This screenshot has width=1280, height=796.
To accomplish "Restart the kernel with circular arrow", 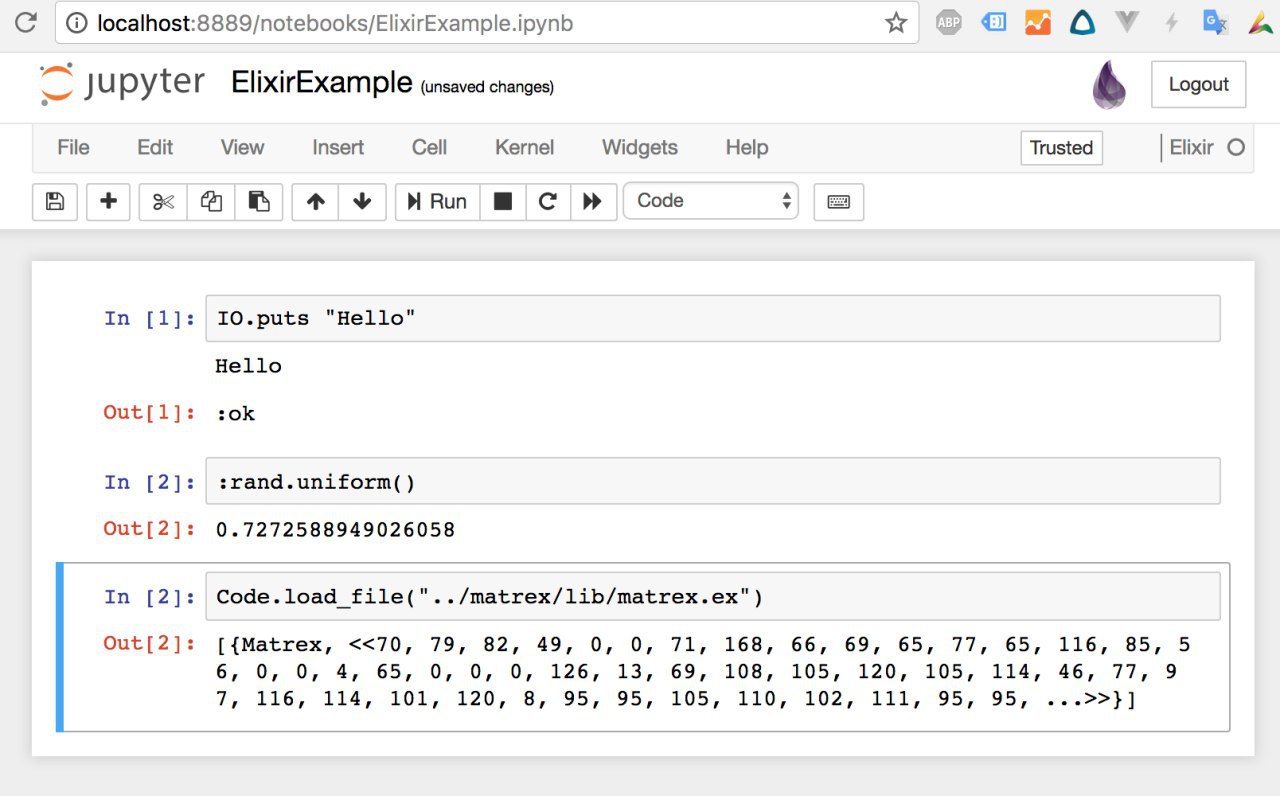I will point(548,201).
